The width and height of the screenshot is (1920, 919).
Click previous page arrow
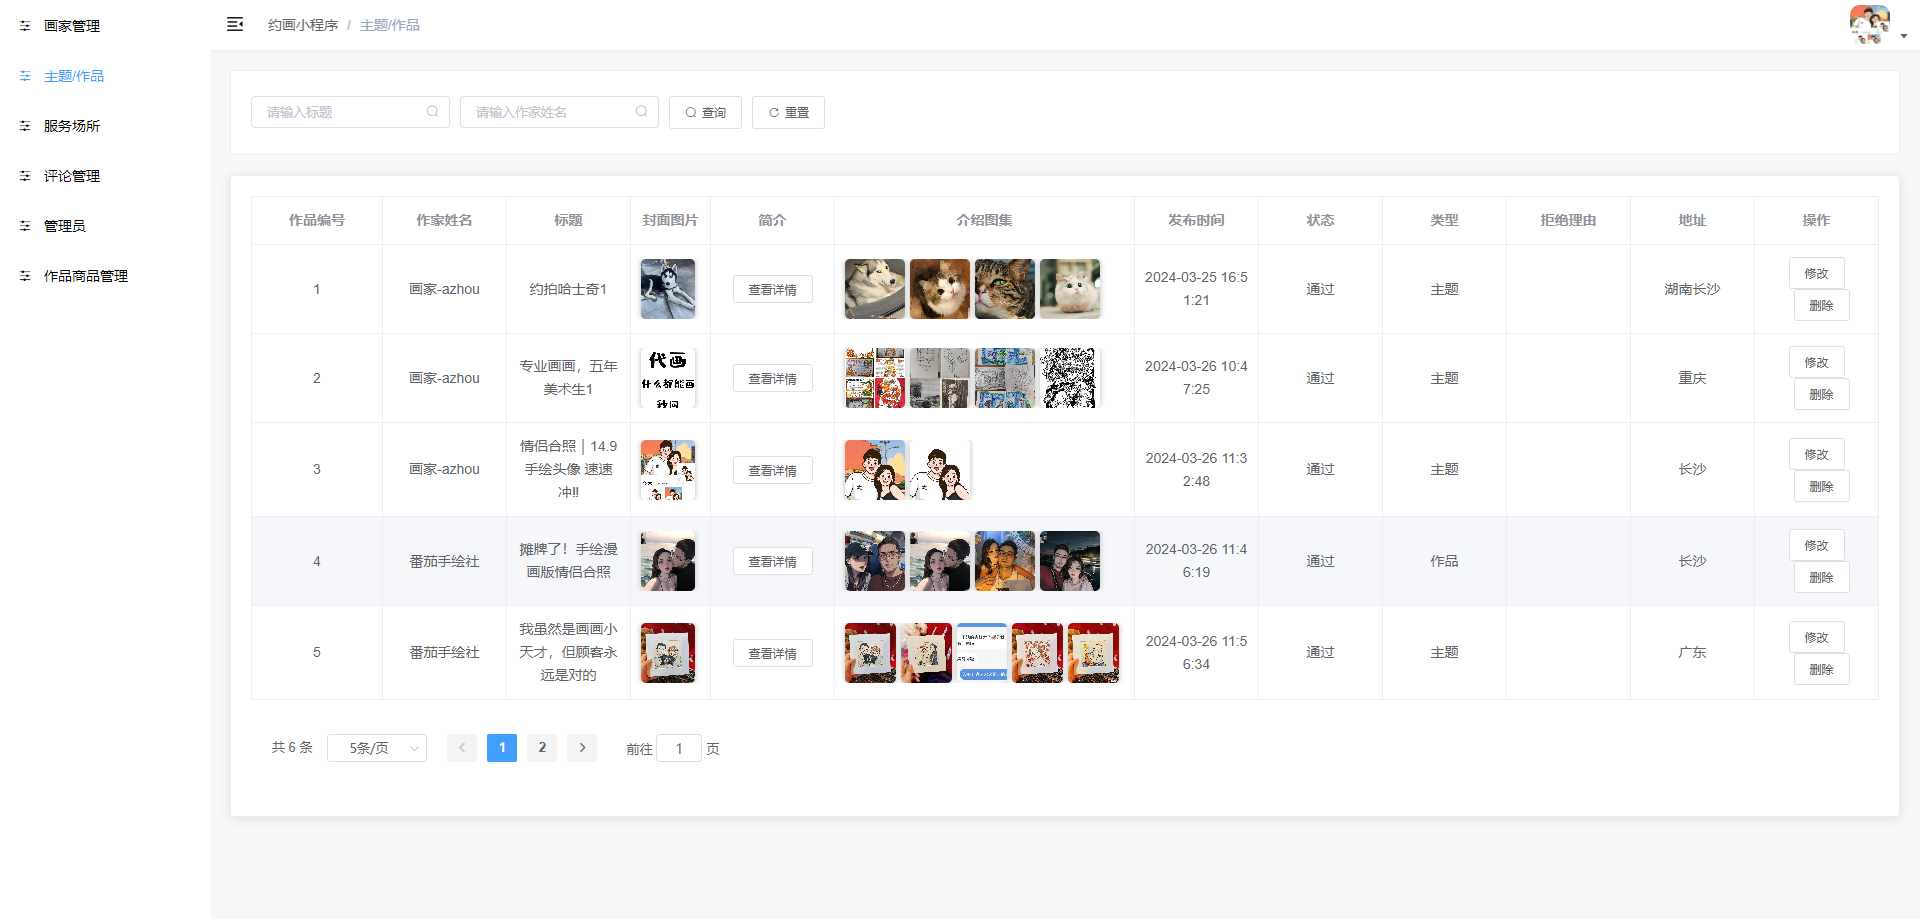pyautogui.click(x=462, y=748)
